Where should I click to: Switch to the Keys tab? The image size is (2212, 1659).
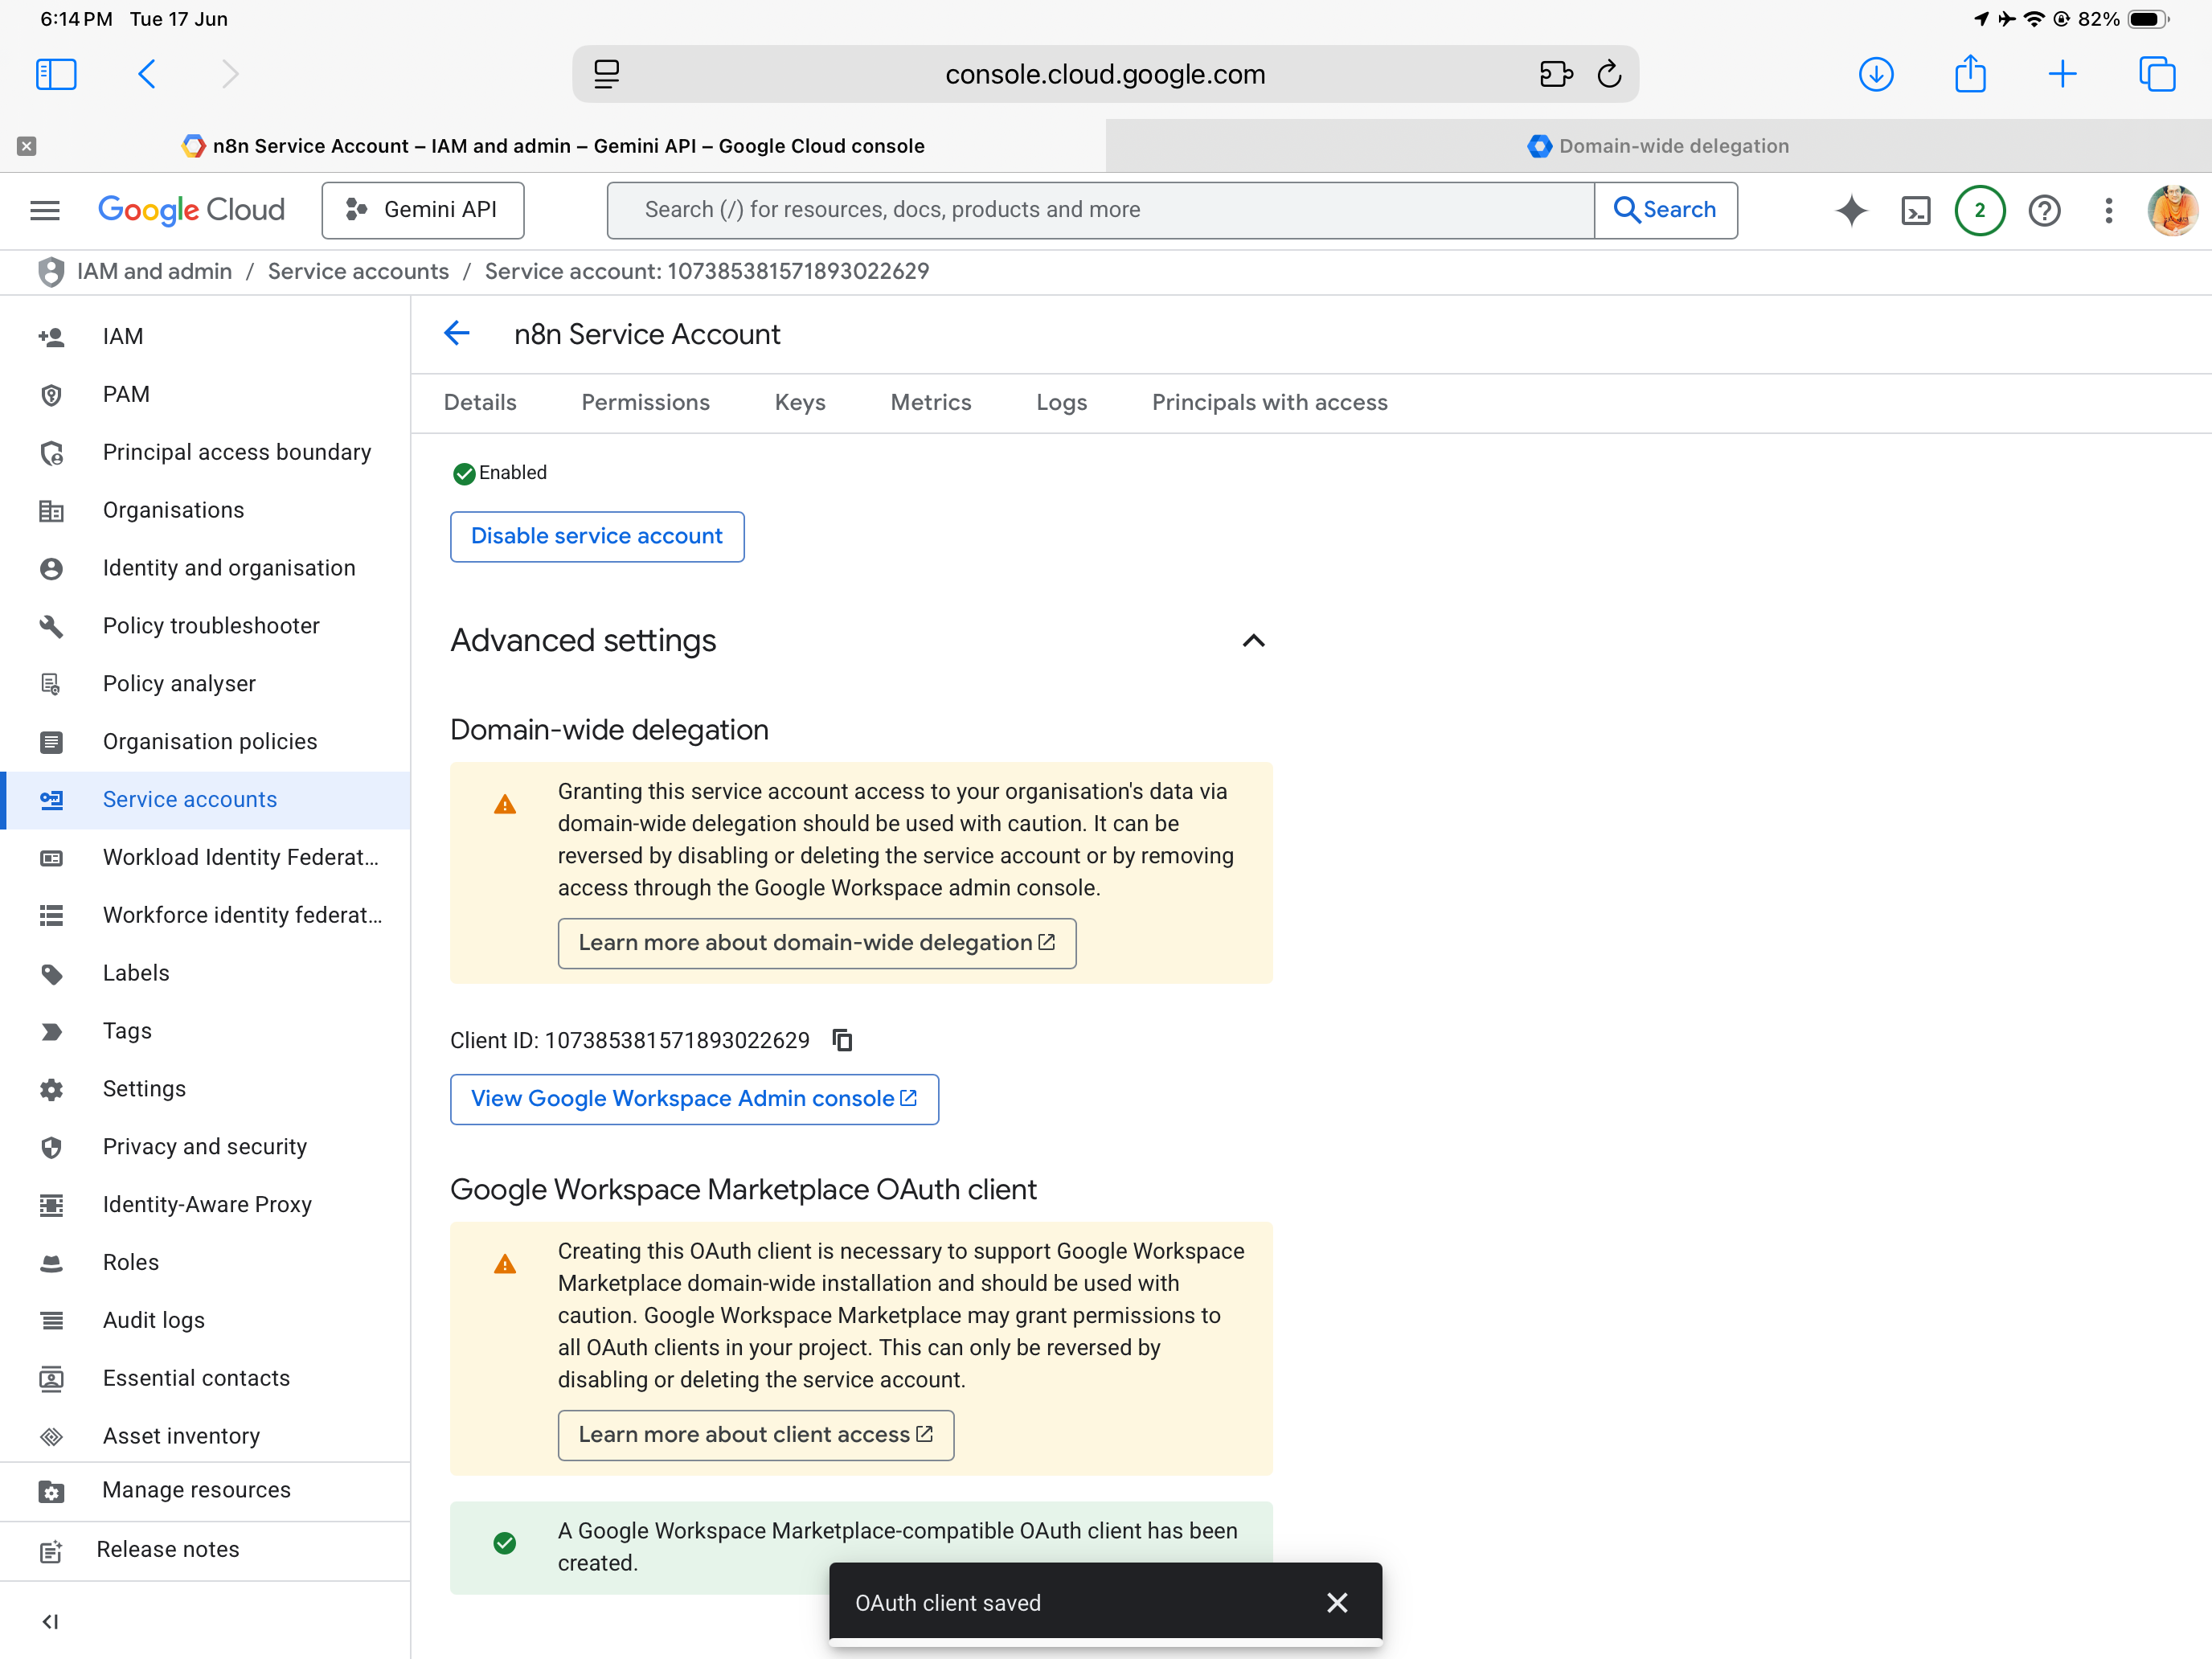click(x=800, y=402)
